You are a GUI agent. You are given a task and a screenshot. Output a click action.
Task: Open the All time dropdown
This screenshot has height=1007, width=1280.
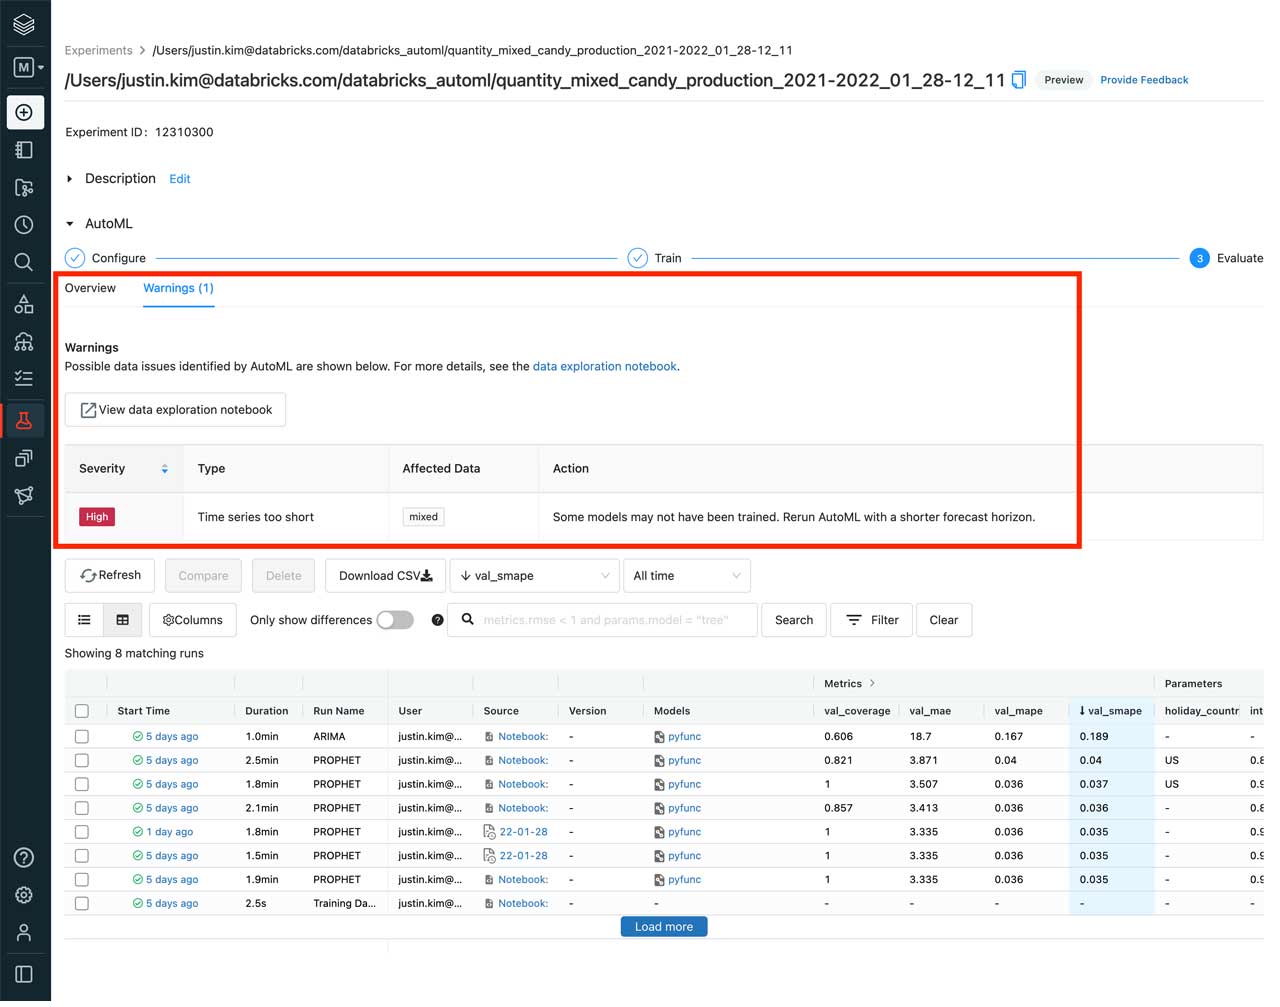pos(686,576)
